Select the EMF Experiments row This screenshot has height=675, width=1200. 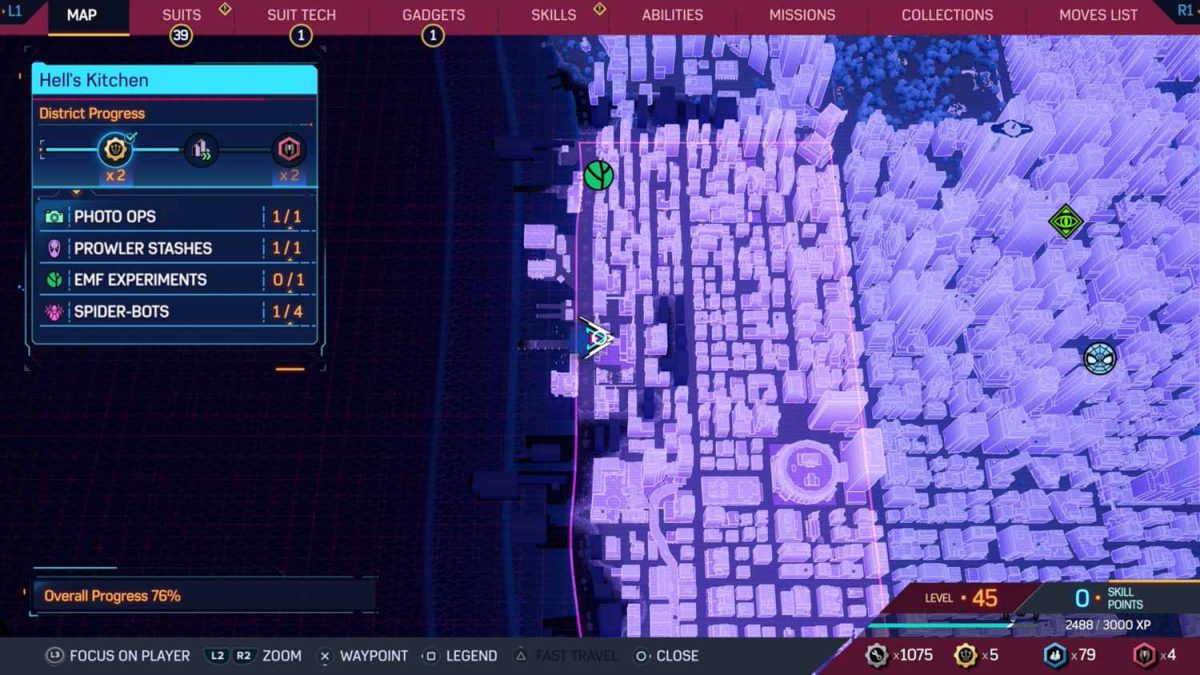tap(175, 280)
